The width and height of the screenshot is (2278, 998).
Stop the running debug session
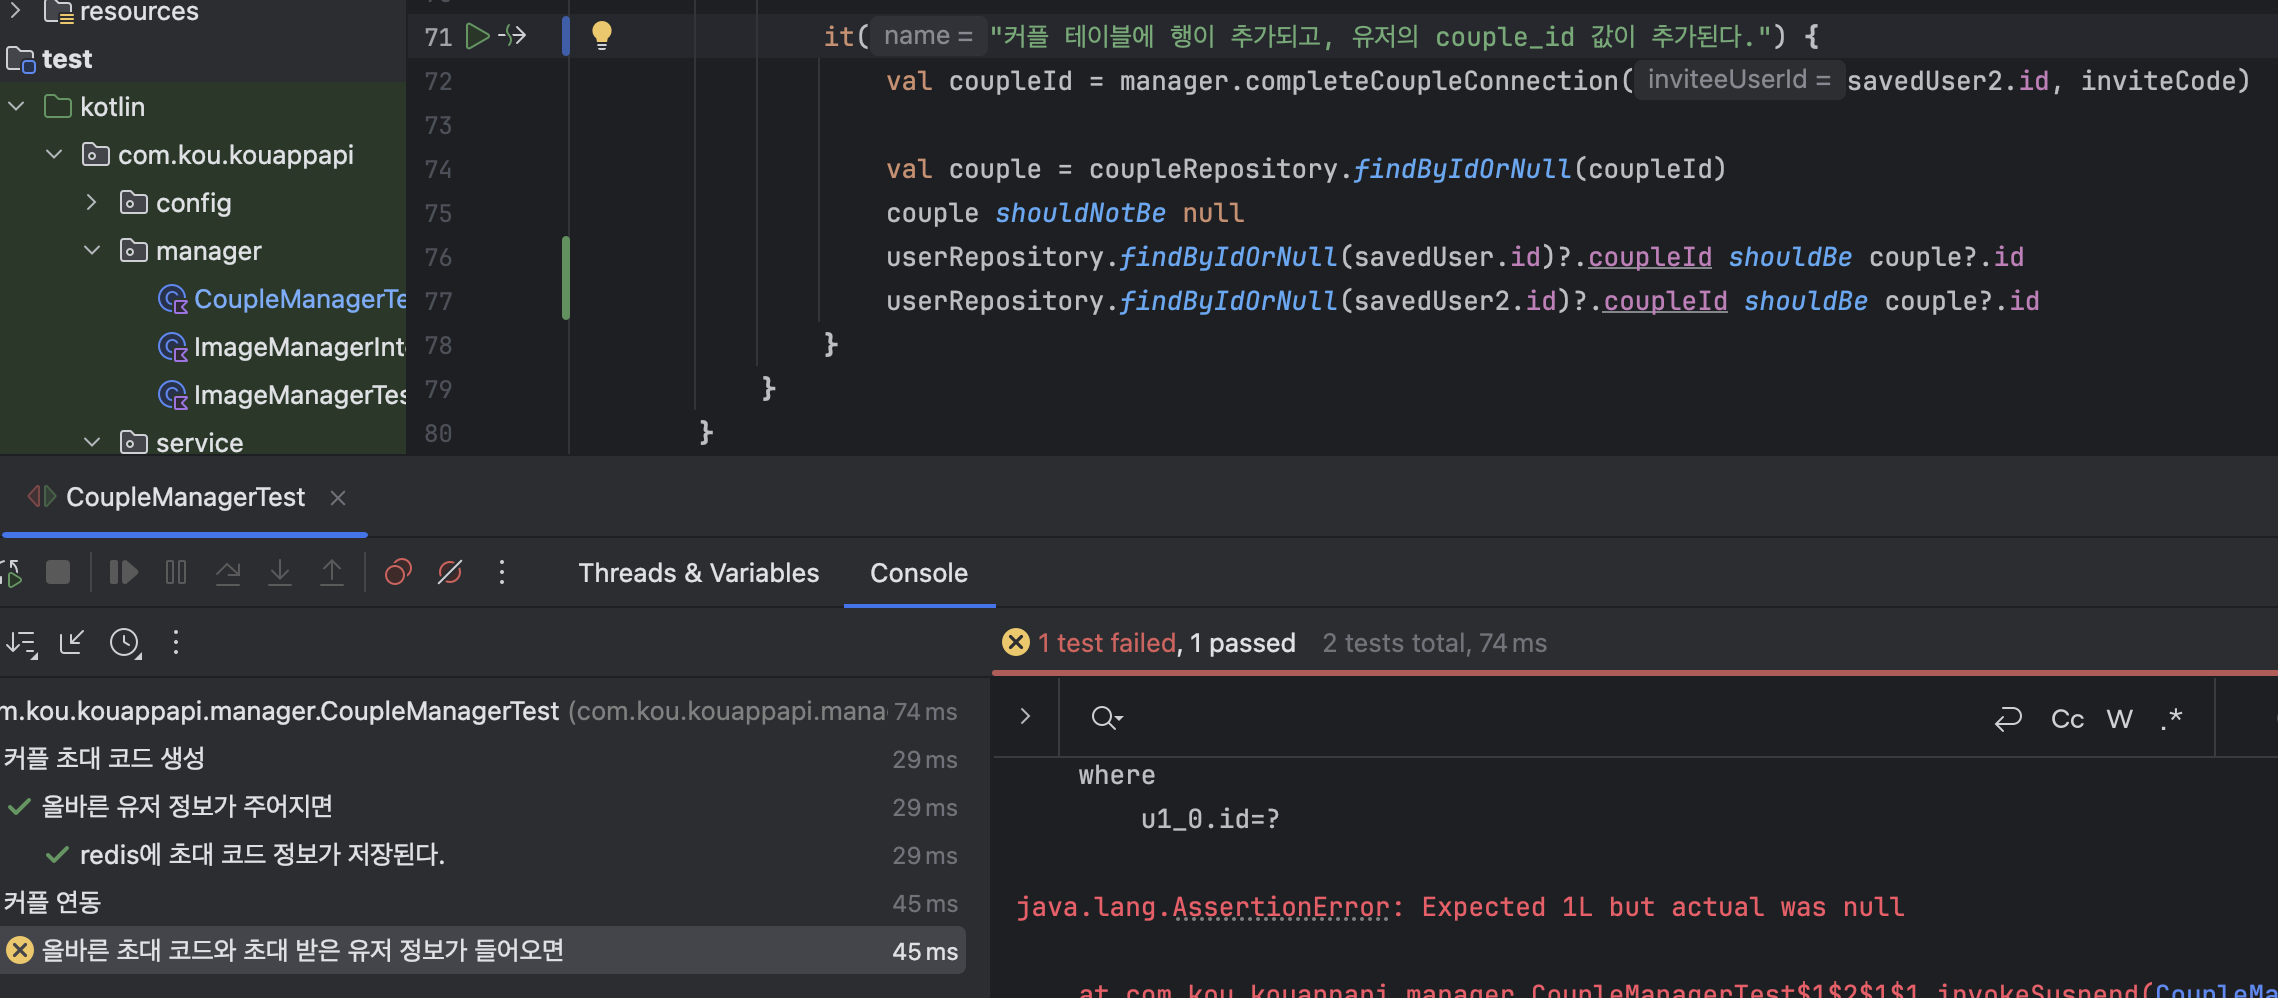[x=58, y=572]
